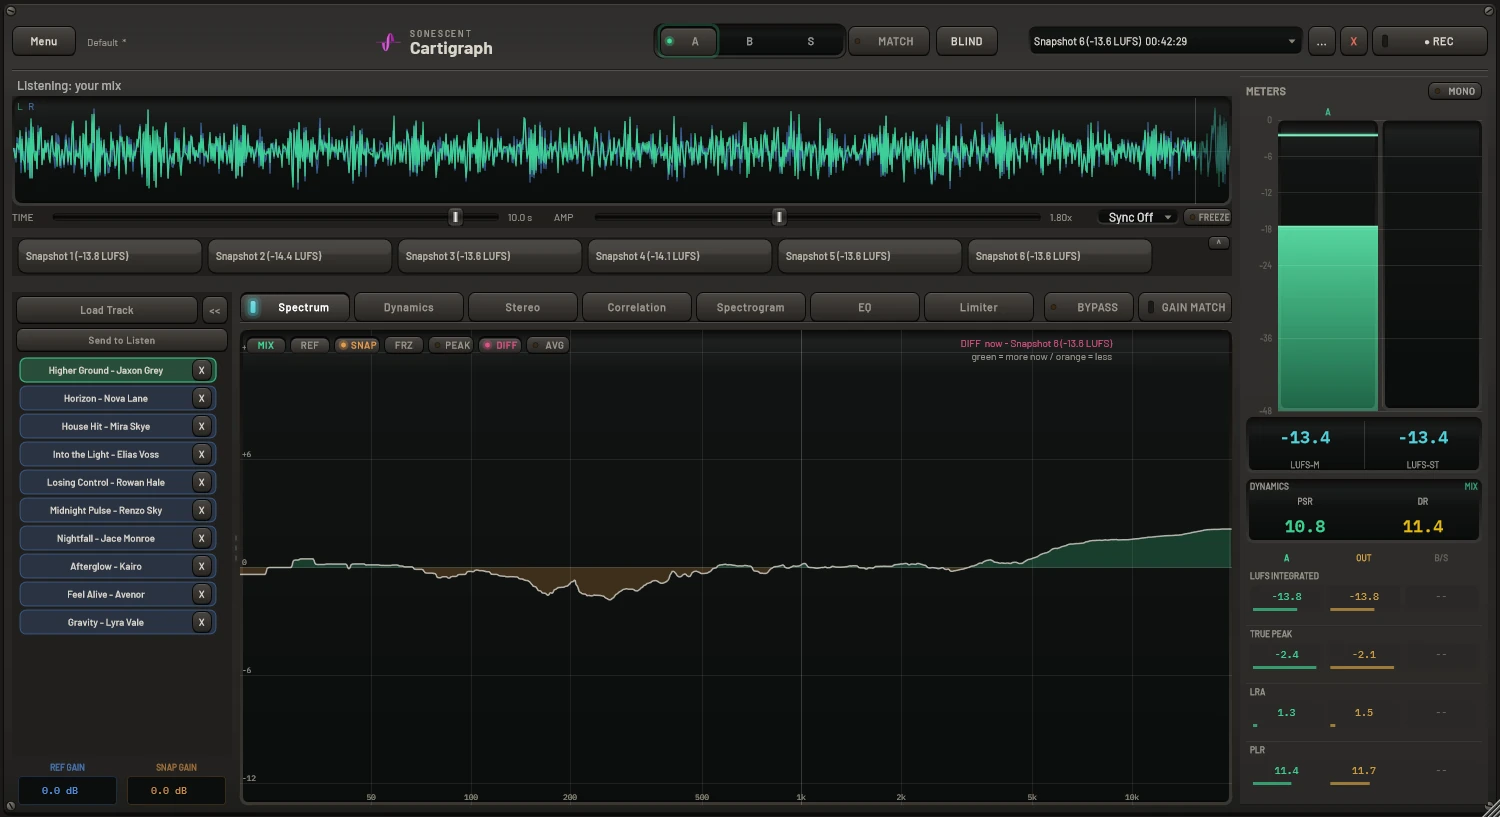This screenshot has width=1500, height=817.
Task: Toggle FREEZE waveform
Action: click(x=1208, y=217)
